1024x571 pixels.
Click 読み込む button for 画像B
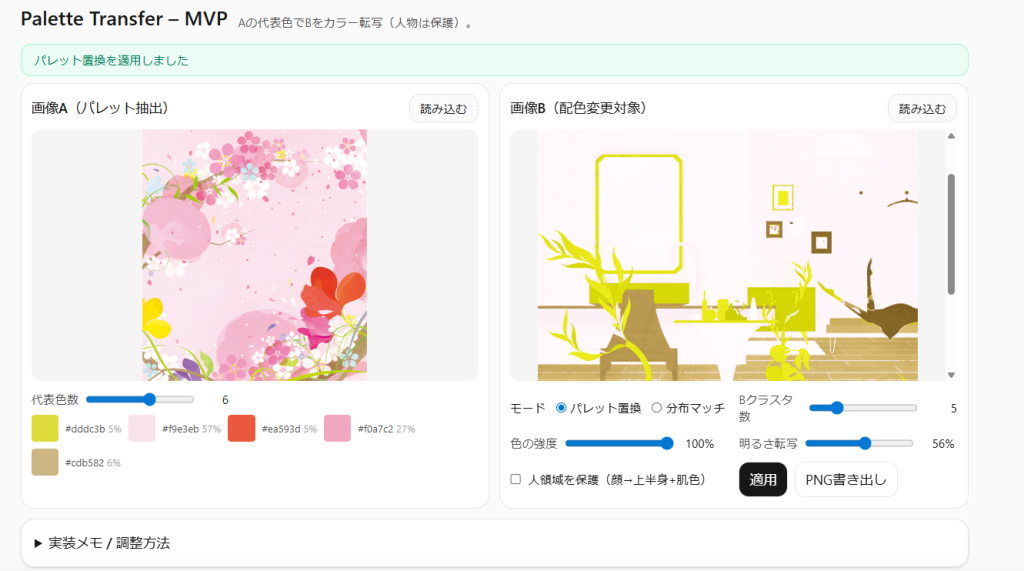pyautogui.click(x=921, y=108)
